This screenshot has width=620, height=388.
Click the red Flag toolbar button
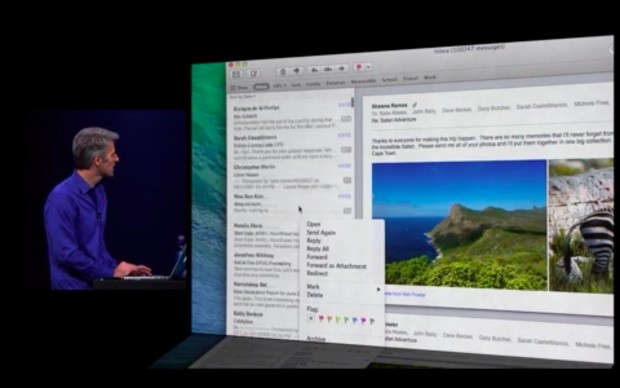[x=359, y=68]
